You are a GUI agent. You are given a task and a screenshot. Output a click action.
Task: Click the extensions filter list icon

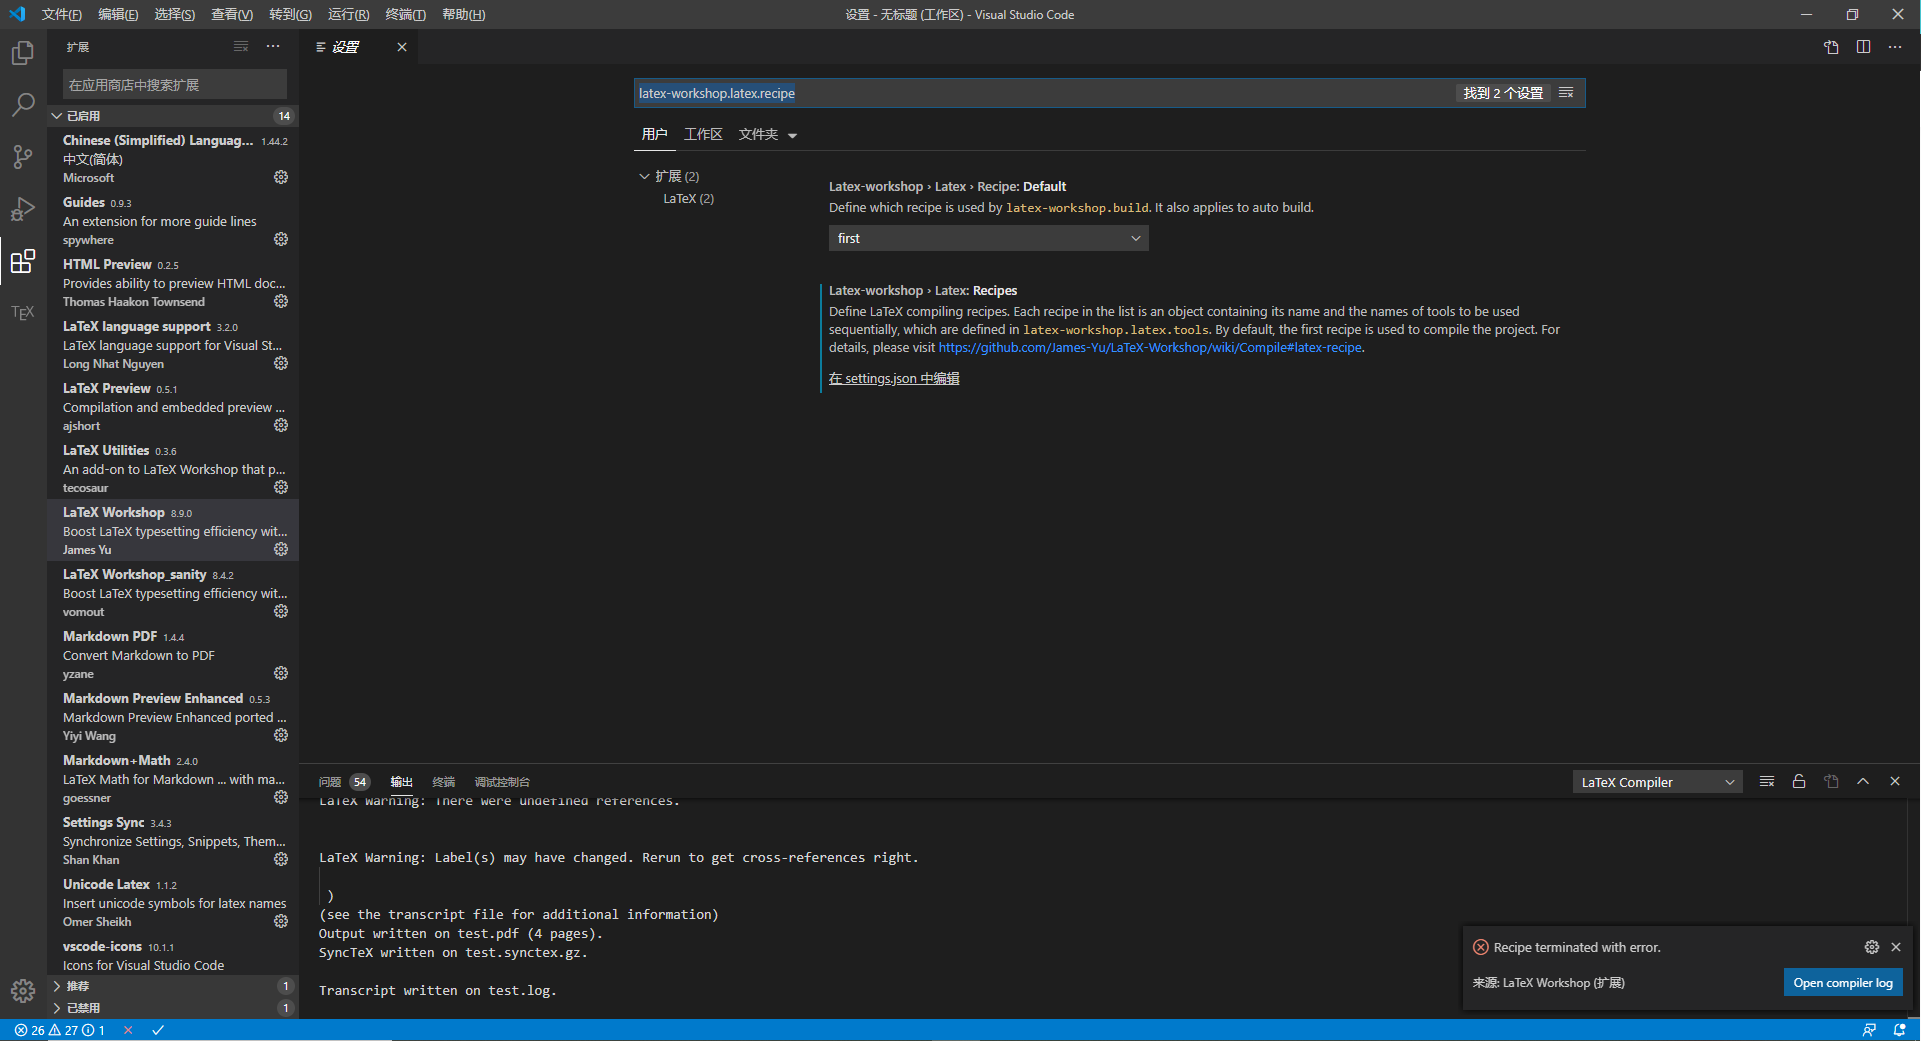tap(241, 47)
